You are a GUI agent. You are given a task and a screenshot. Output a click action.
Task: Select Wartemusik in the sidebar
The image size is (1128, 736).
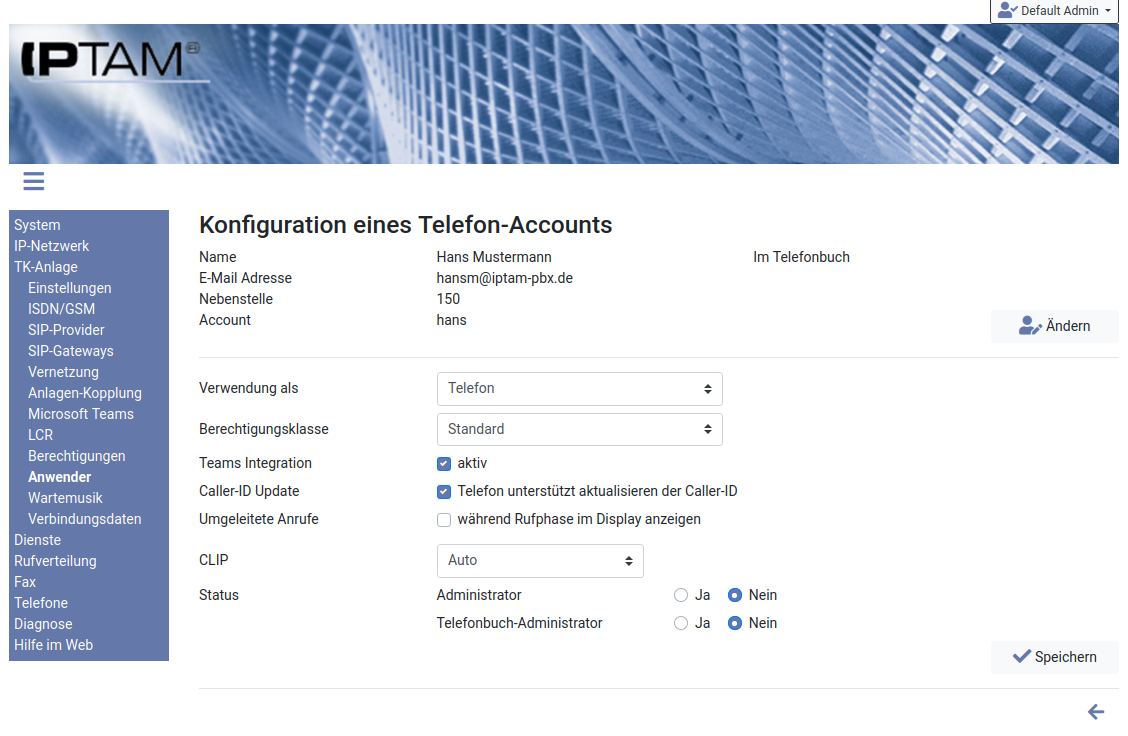[x=65, y=498]
